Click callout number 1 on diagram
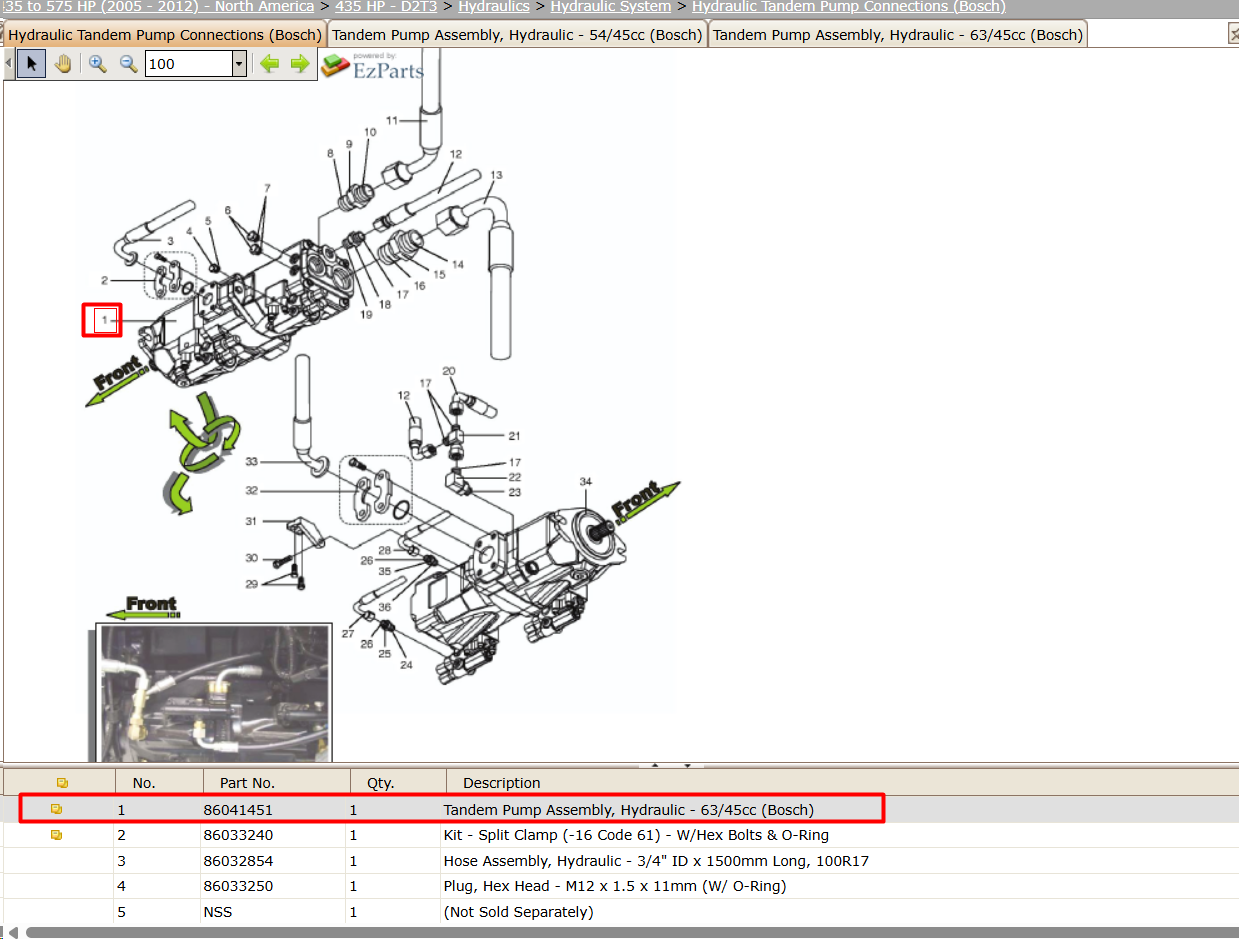Image resolution: width=1239 pixels, height=939 pixels. pyautogui.click(x=103, y=320)
